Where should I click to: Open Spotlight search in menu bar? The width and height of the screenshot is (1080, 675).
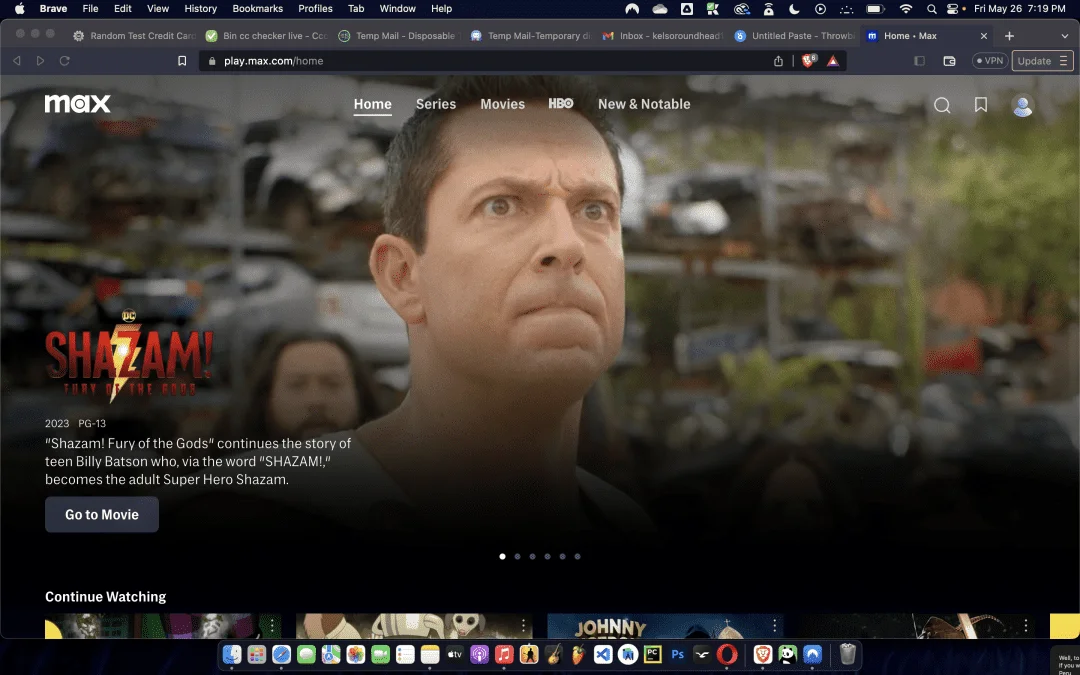pos(931,9)
